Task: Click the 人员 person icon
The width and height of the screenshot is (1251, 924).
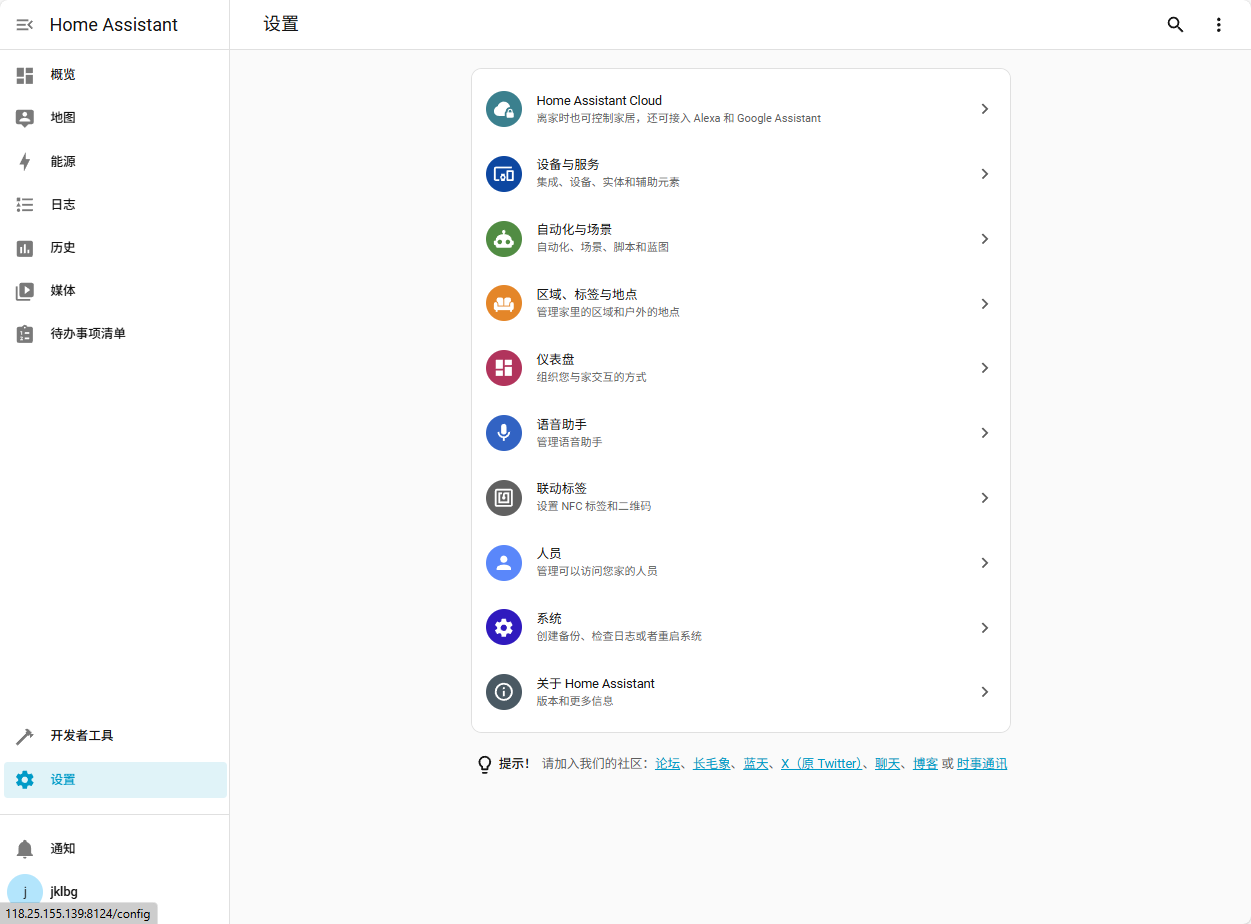Action: [504, 563]
